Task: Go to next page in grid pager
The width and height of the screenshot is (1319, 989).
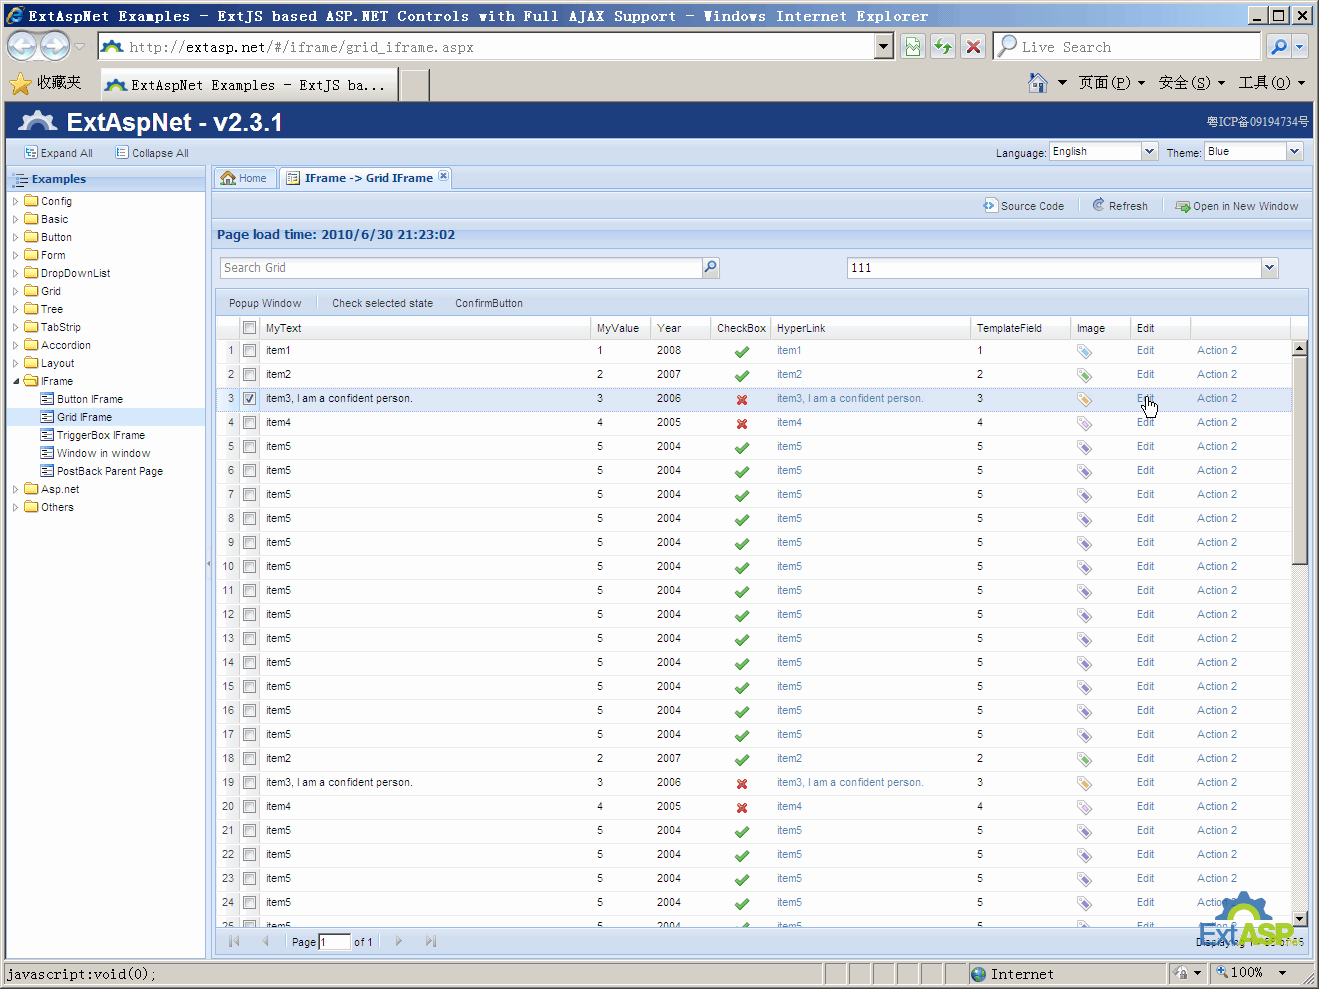Action: pos(399,941)
